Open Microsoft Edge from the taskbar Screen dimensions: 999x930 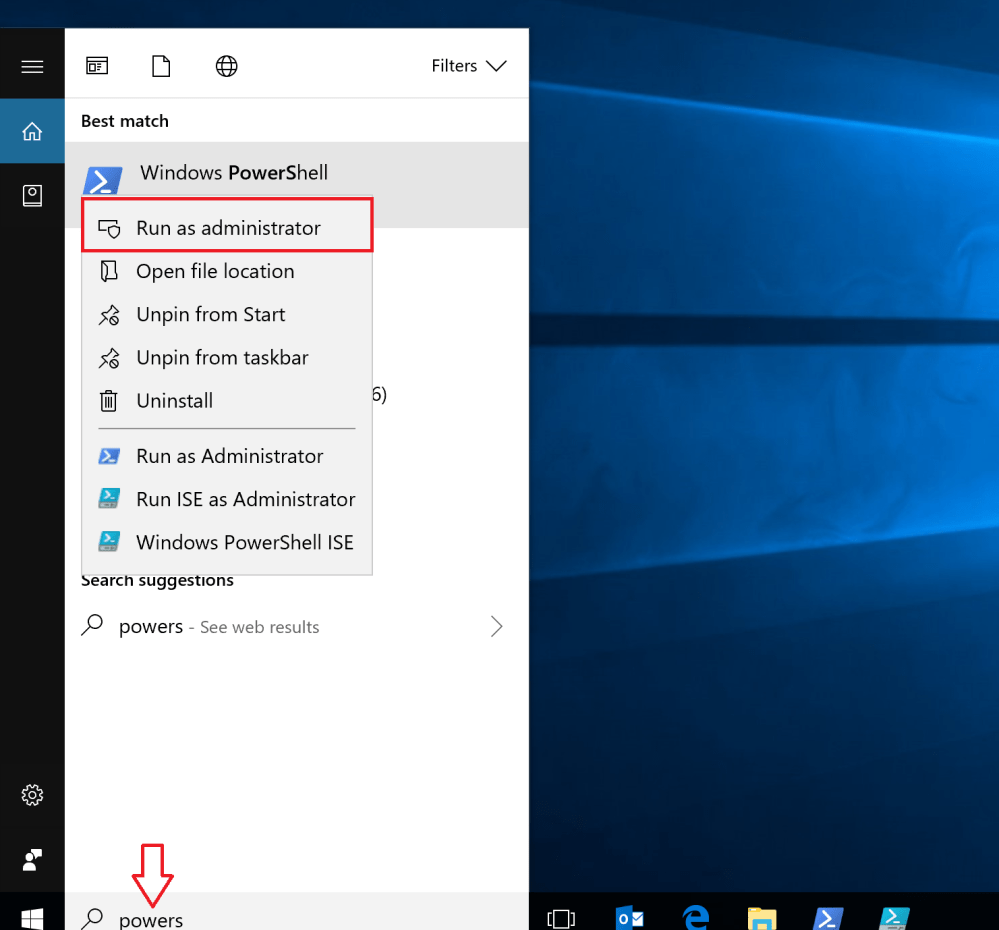695,916
